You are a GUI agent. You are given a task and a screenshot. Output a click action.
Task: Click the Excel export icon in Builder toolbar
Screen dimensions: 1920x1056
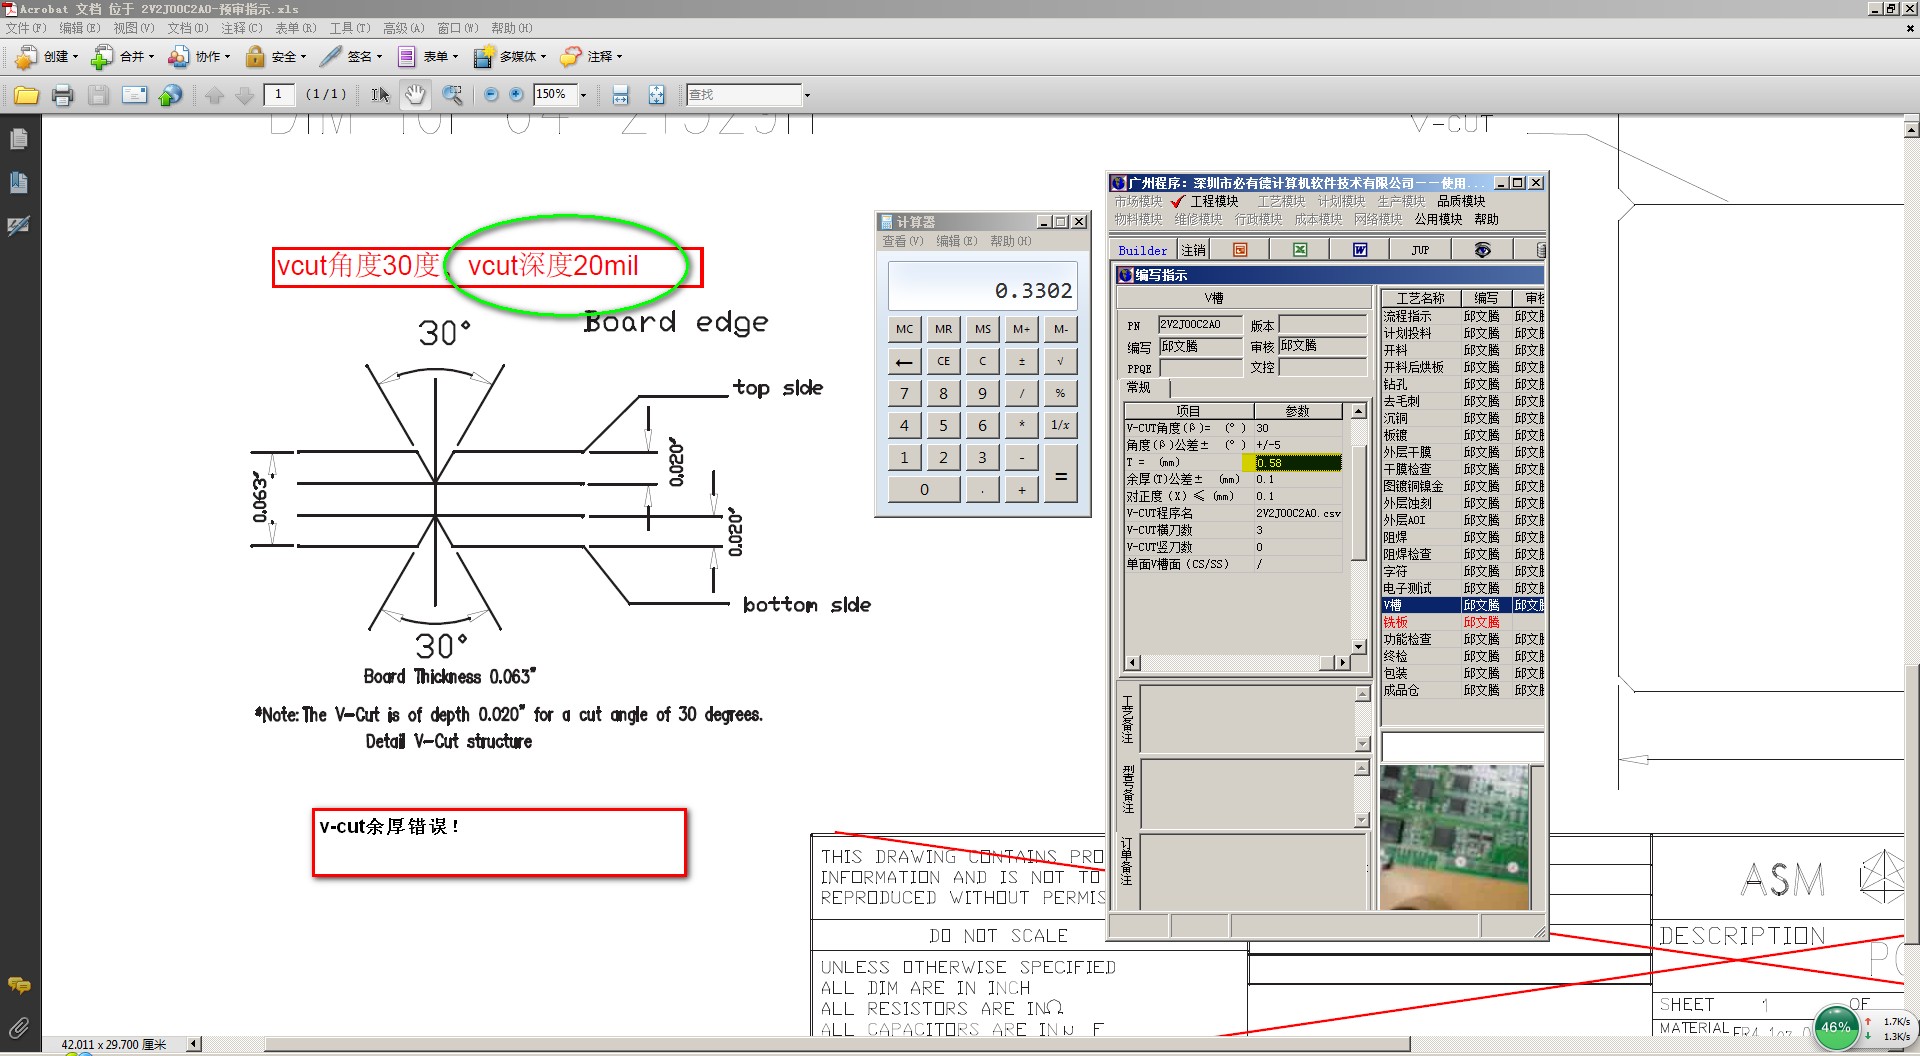click(x=1299, y=250)
